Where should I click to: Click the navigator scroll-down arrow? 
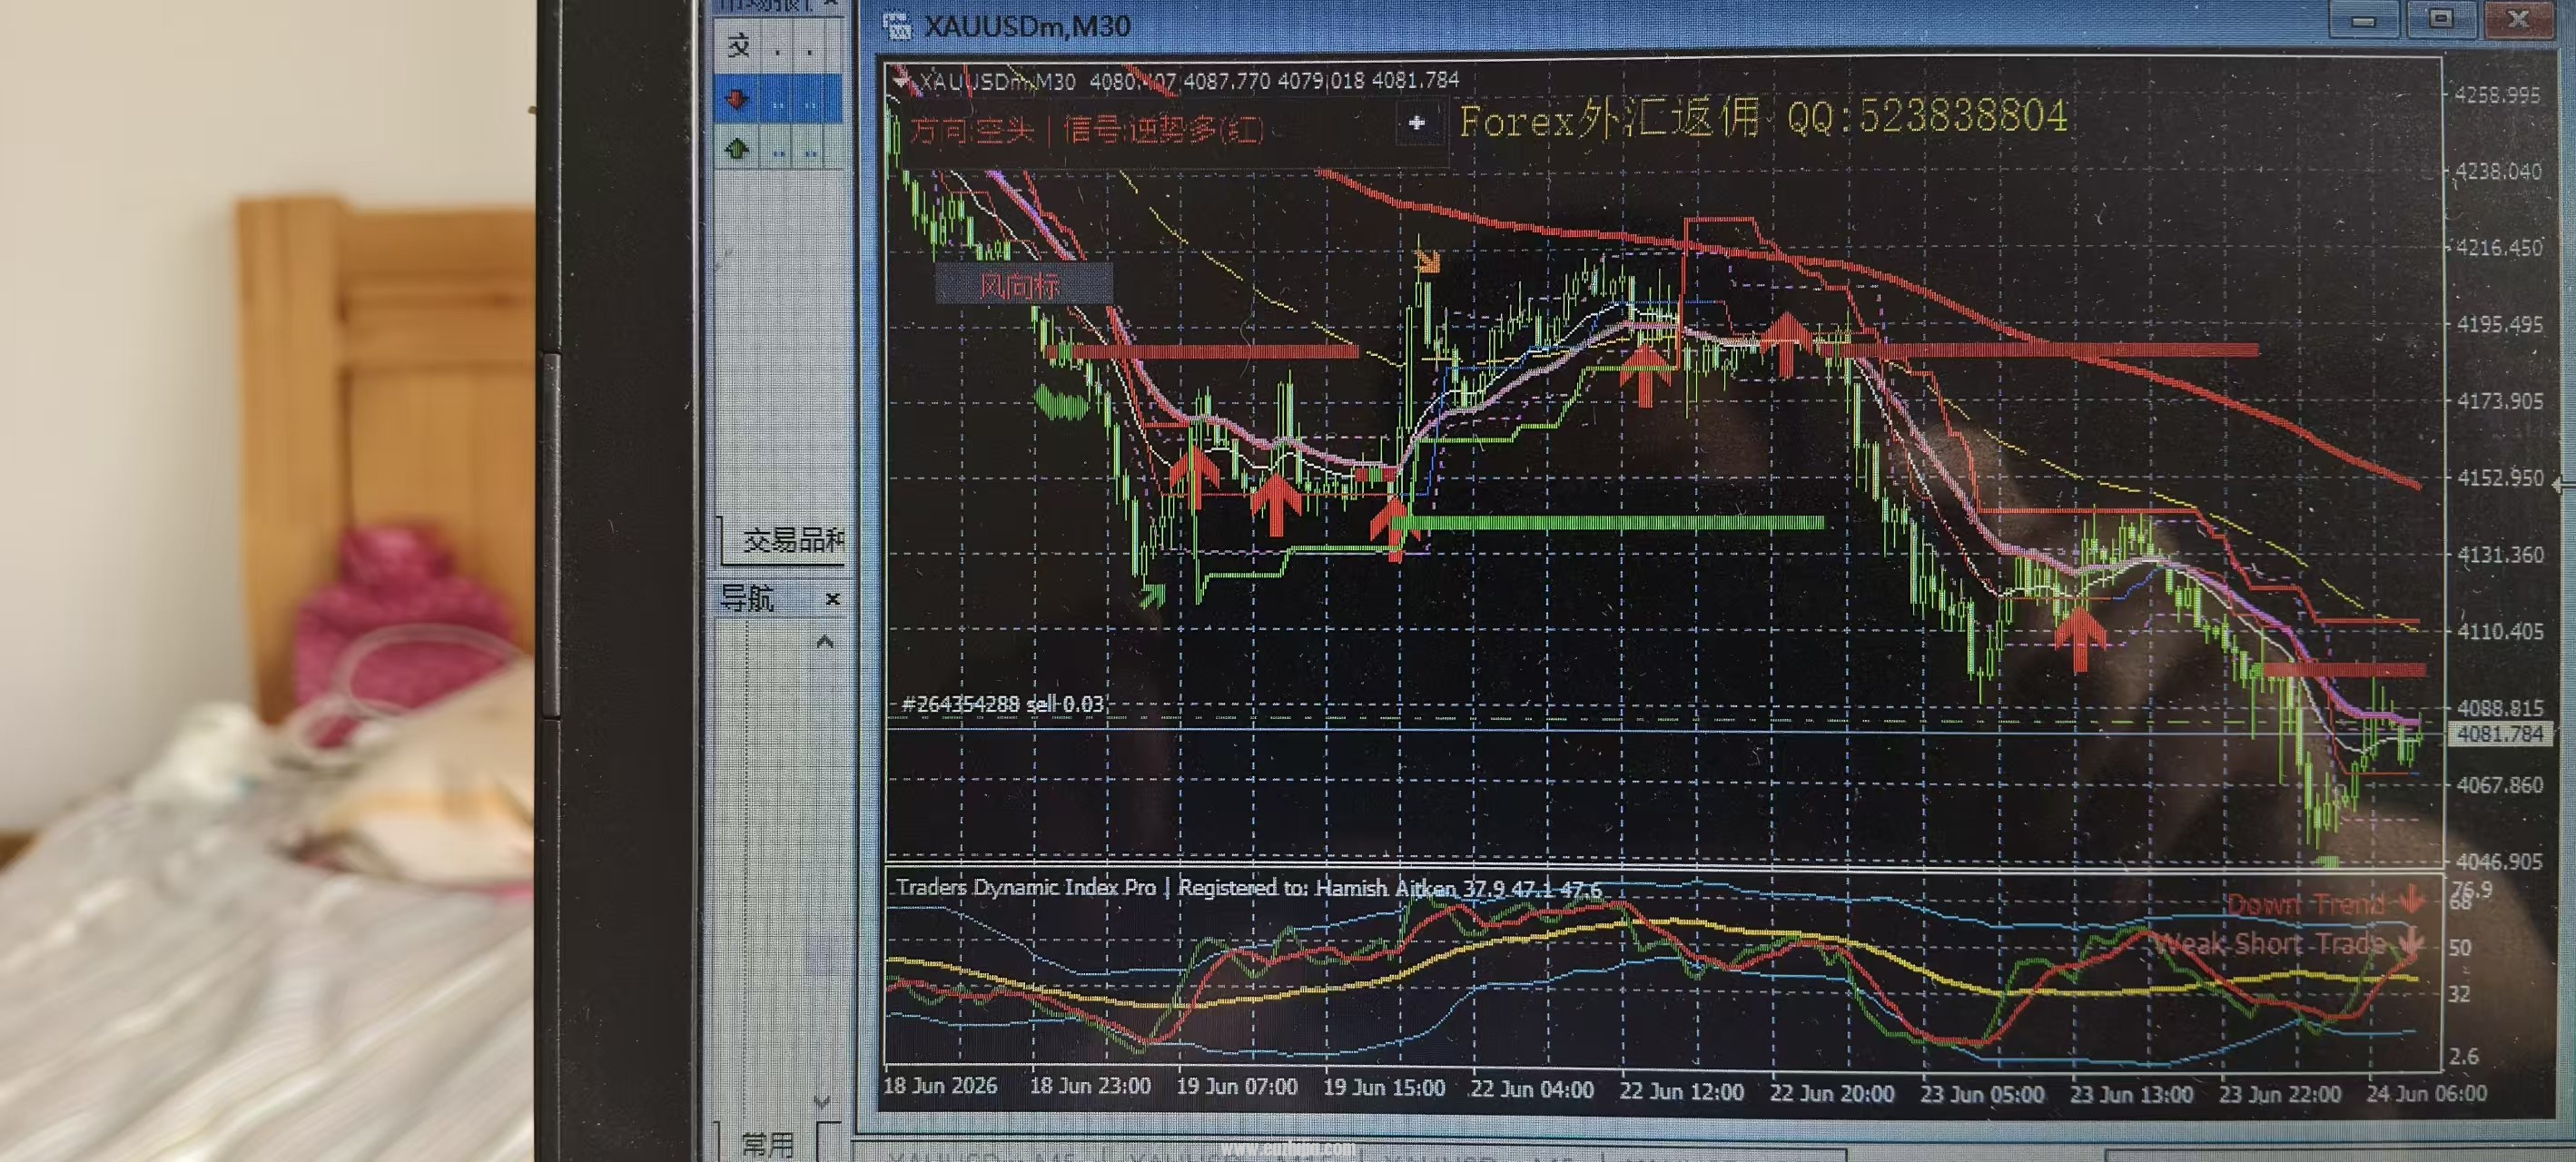point(822,1101)
